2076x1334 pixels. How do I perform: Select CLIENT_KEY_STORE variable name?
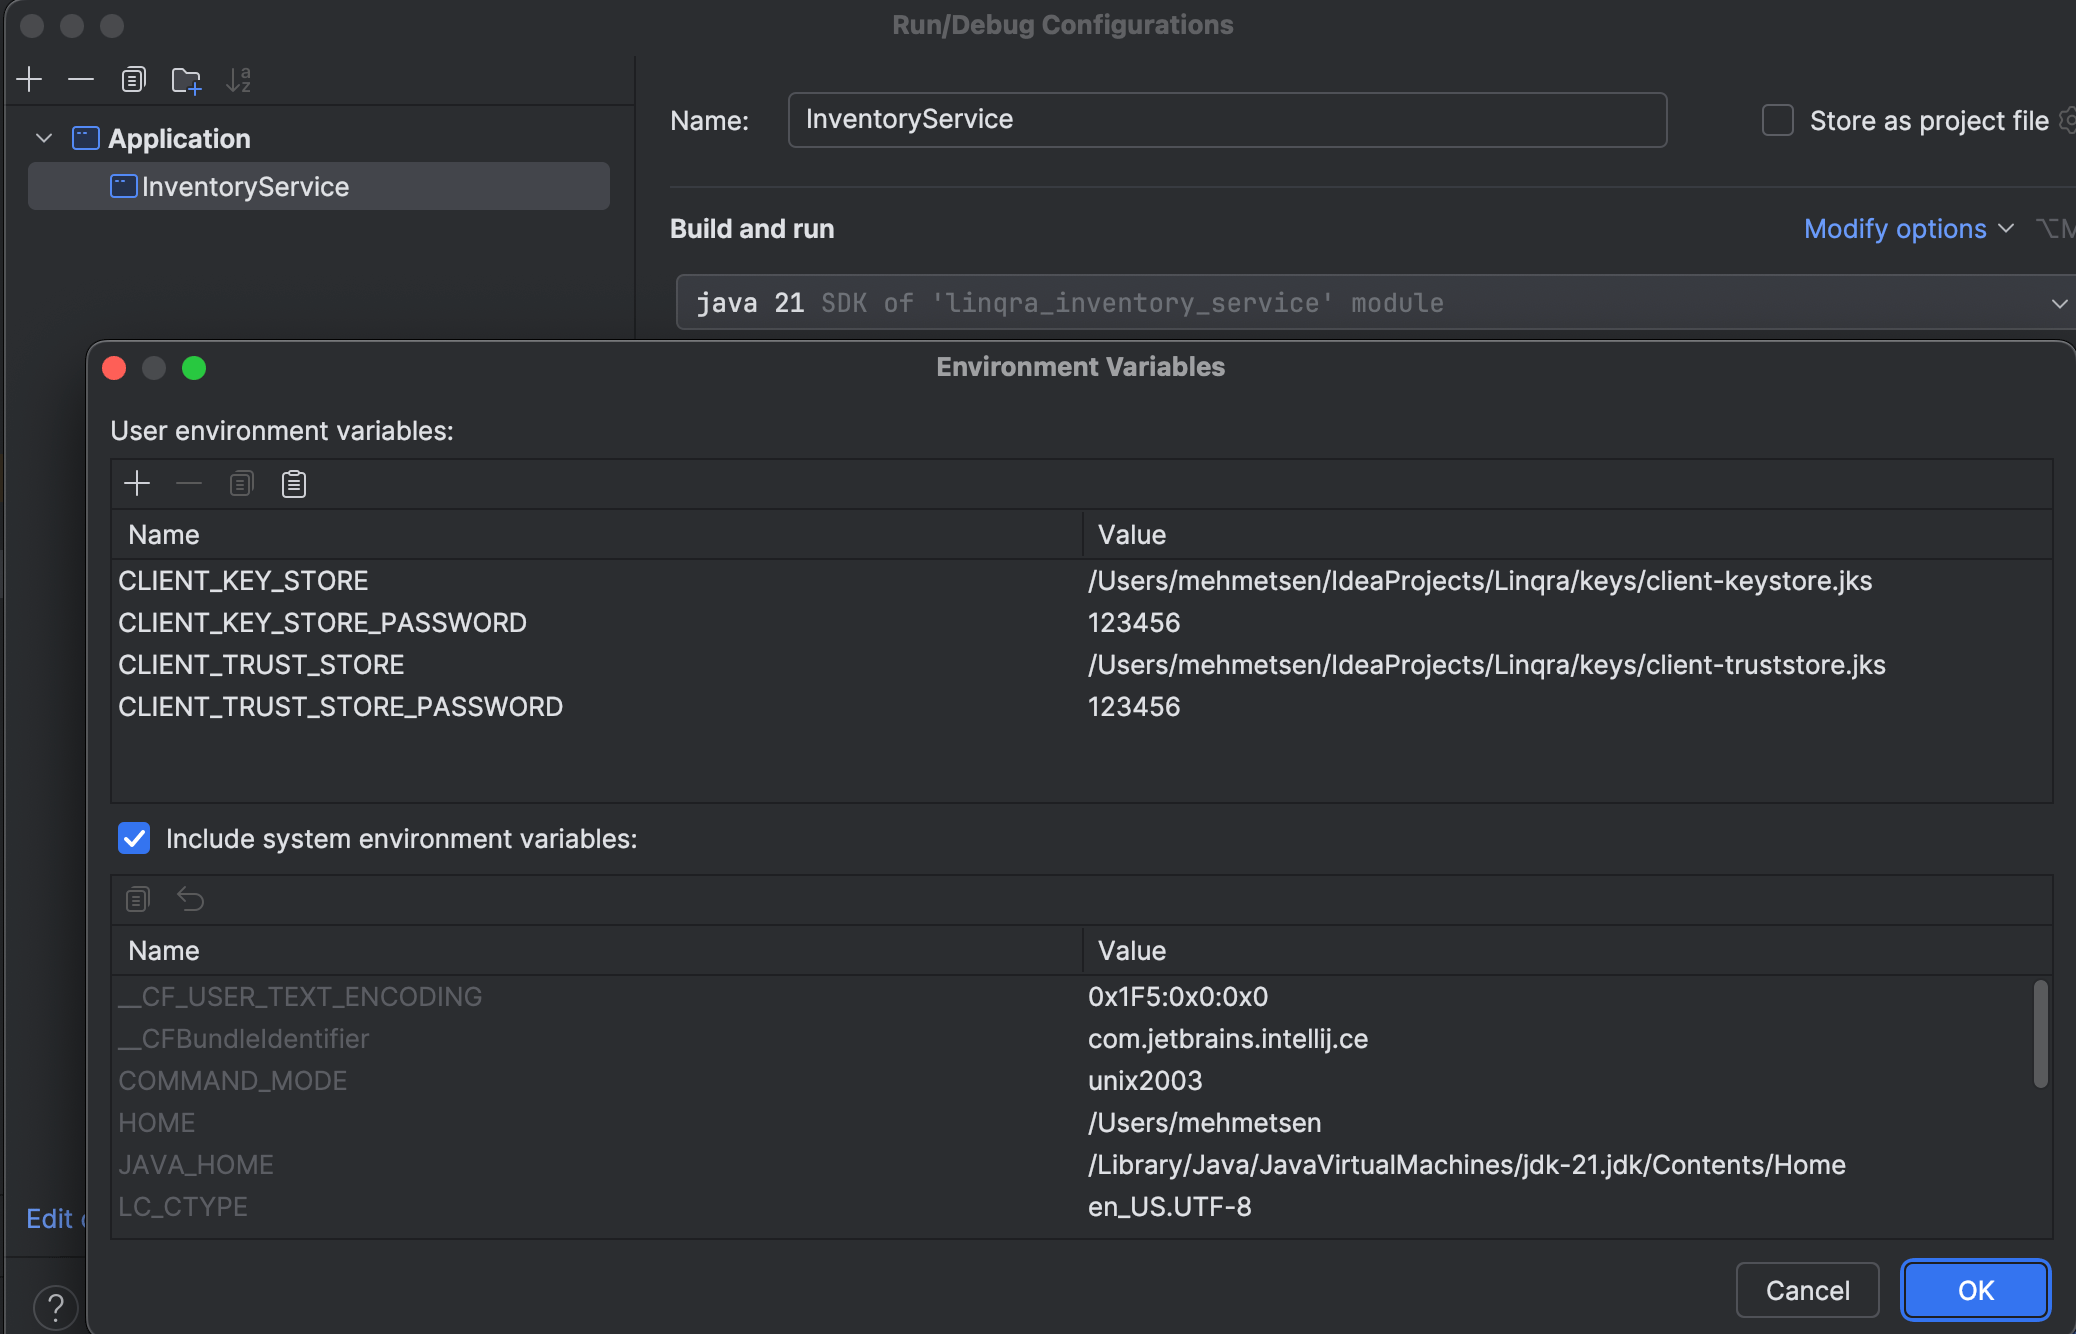[243, 581]
